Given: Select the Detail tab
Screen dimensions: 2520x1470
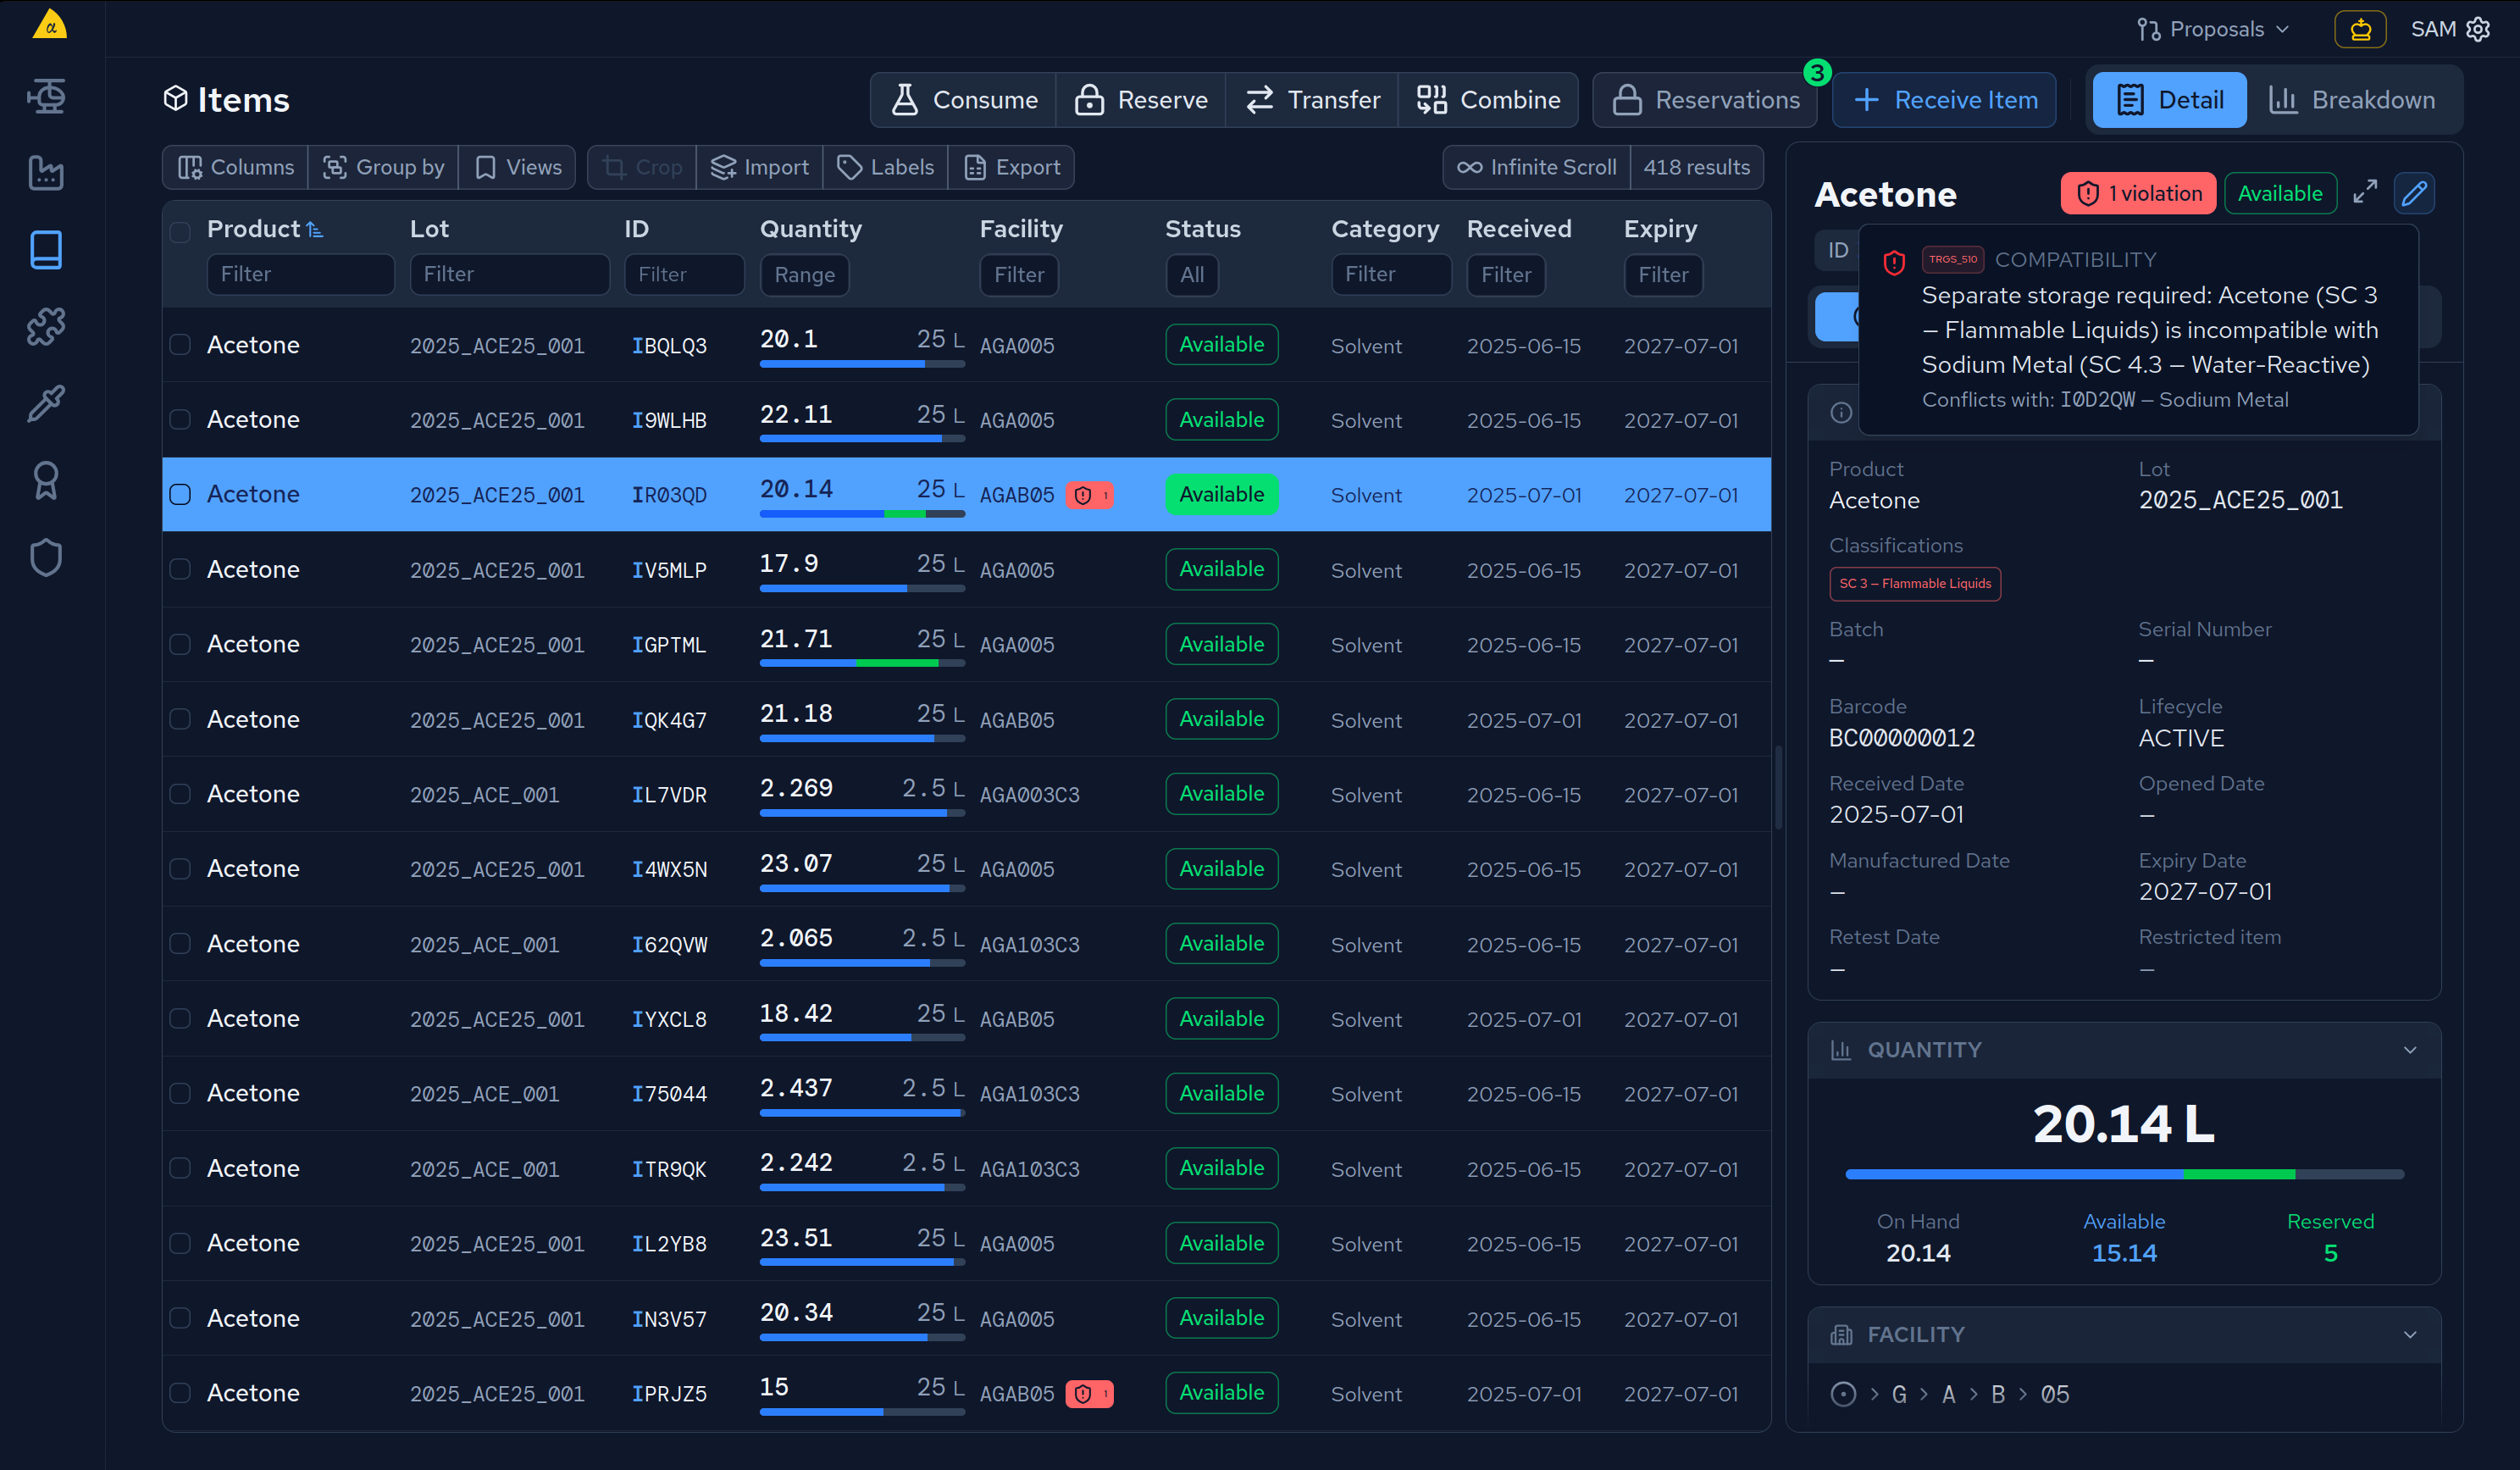Looking at the screenshot, I should pos(2169,100).
